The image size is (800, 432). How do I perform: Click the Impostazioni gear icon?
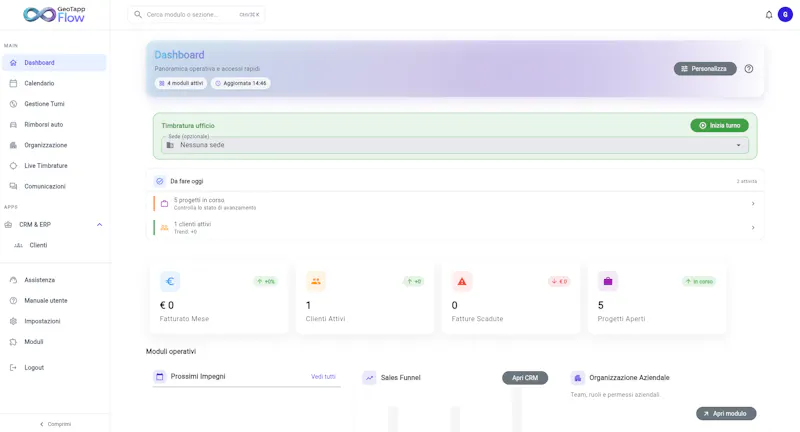click(13, 321)
